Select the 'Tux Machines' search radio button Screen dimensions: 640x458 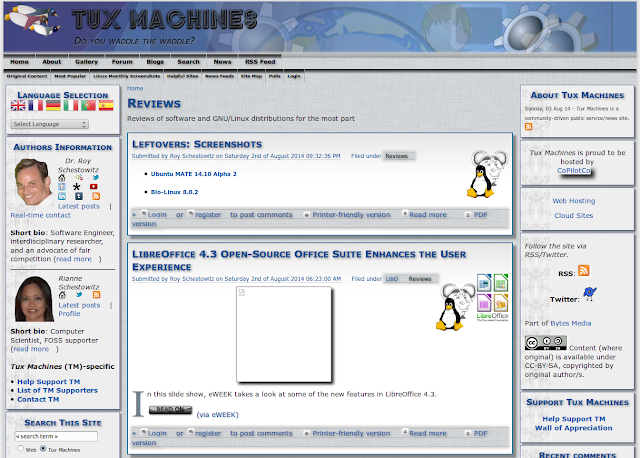pyautogui.click(x=43, y=448)
